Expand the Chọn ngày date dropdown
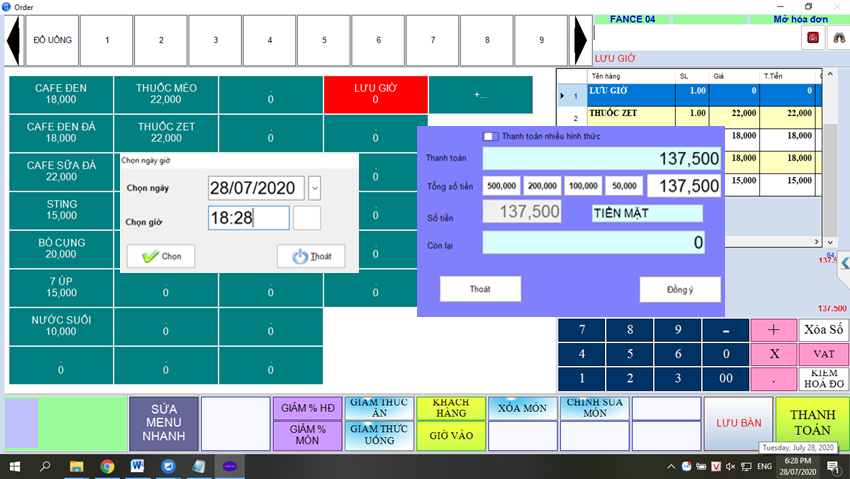 tap(315, 187)
